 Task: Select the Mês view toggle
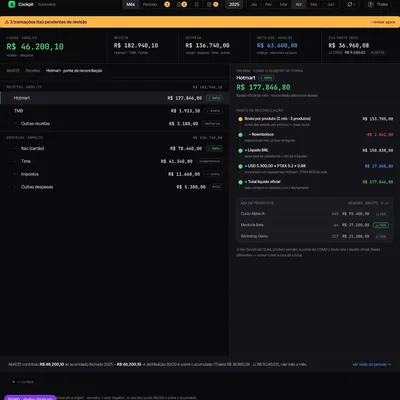[x=130, y=4]
